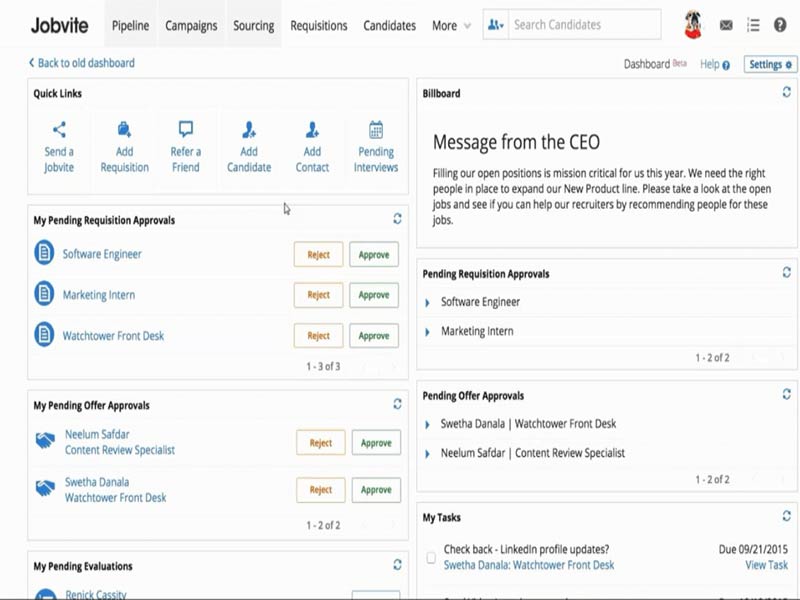Reject Neelum Safdar's pending offer
800x600 pixels.
(x=321, y=443)
